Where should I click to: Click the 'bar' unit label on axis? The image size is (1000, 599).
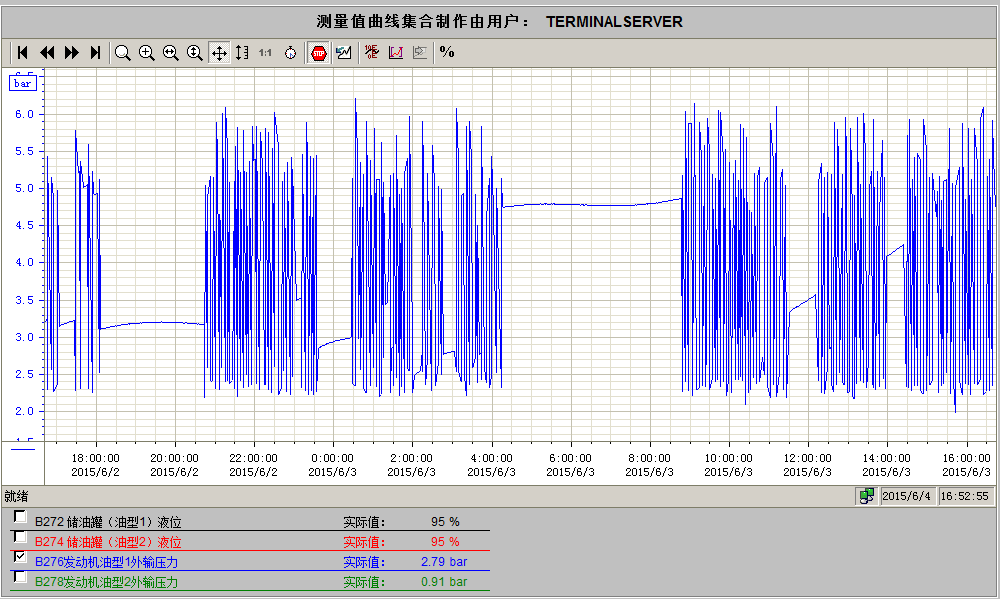(x=23, y=83)
